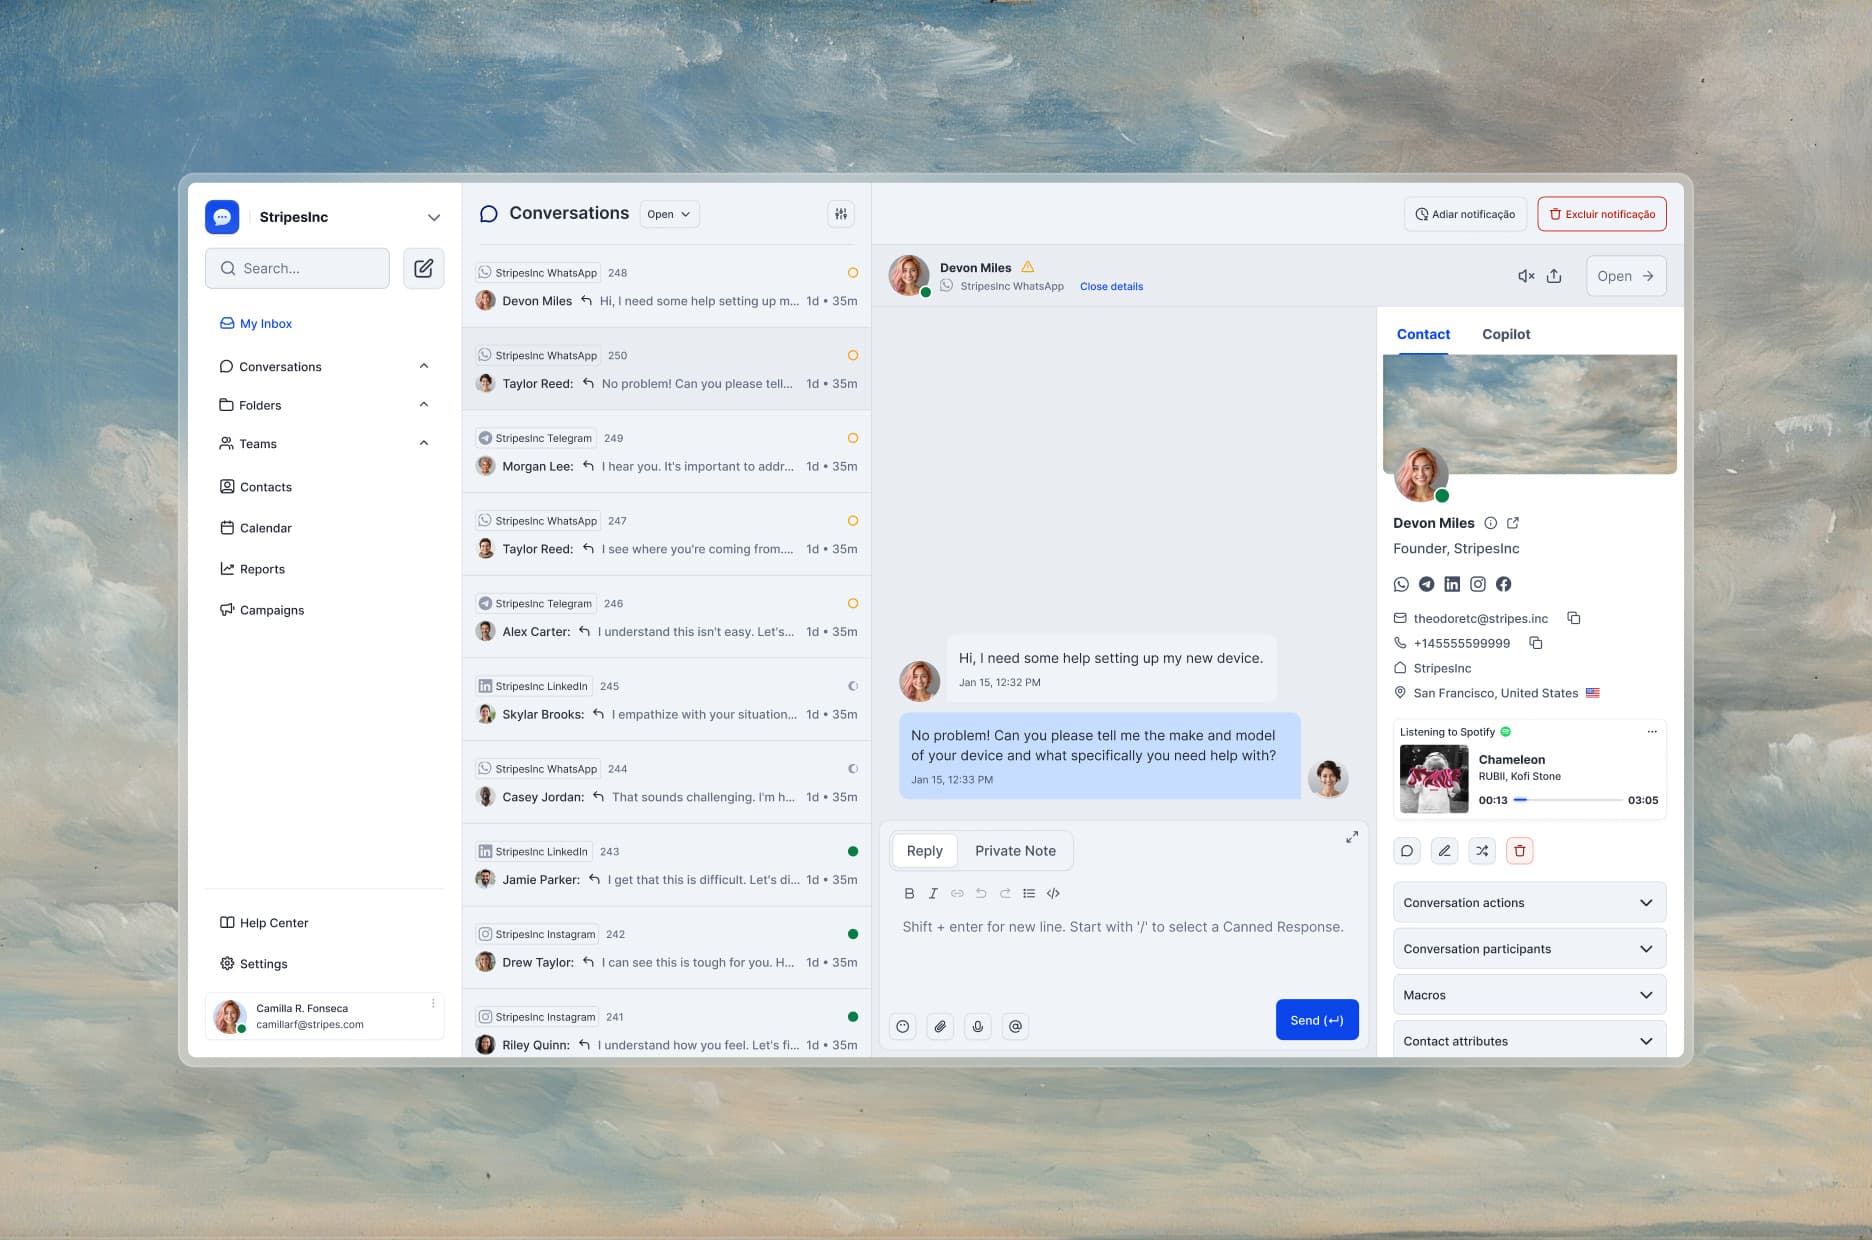Image resolution: width=1872 pixels, height=1240 pixels.
Task: Expand Conversation actions panel
Action: click(x=1529, y=903)
